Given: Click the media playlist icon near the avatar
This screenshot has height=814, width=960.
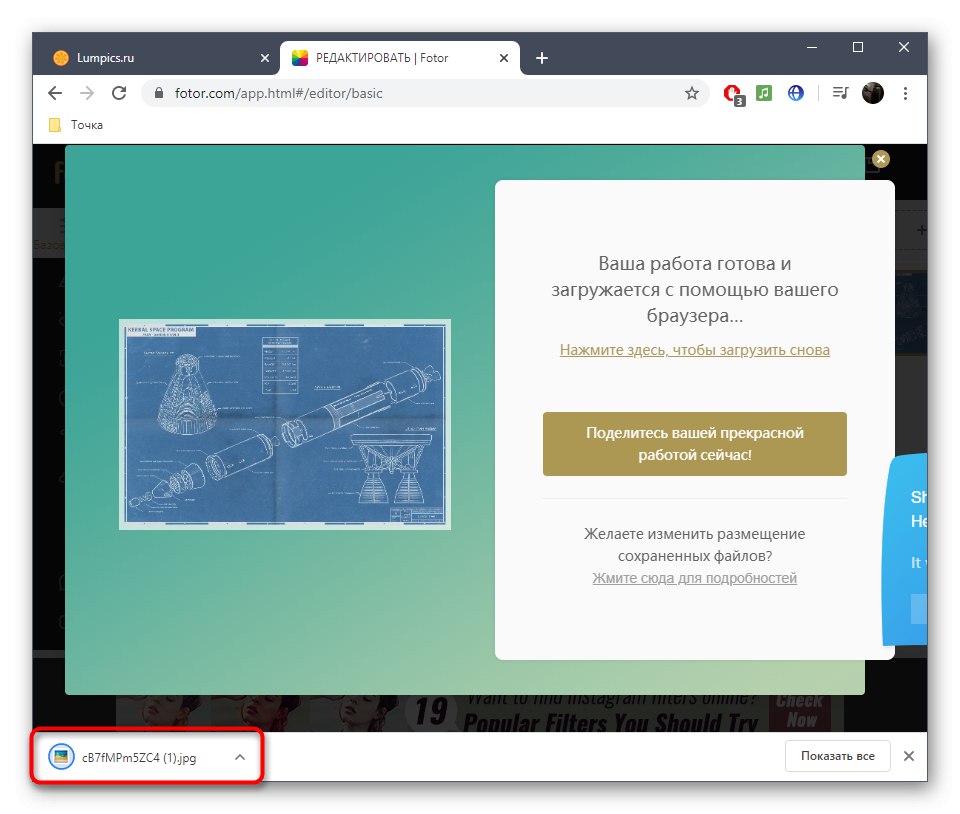Looking at the screenshot, I should coord(839,93).
